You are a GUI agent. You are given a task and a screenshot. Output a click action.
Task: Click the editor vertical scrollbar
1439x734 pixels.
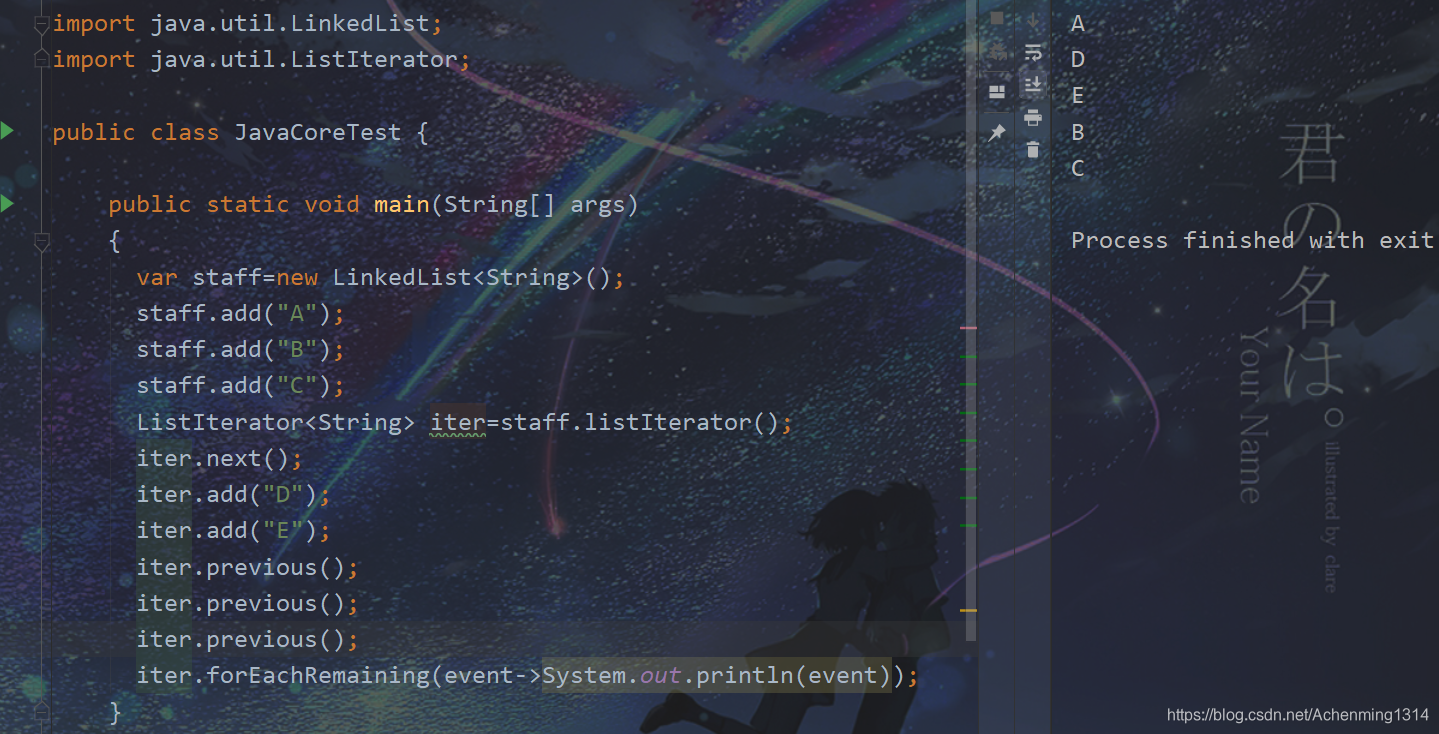971,320
